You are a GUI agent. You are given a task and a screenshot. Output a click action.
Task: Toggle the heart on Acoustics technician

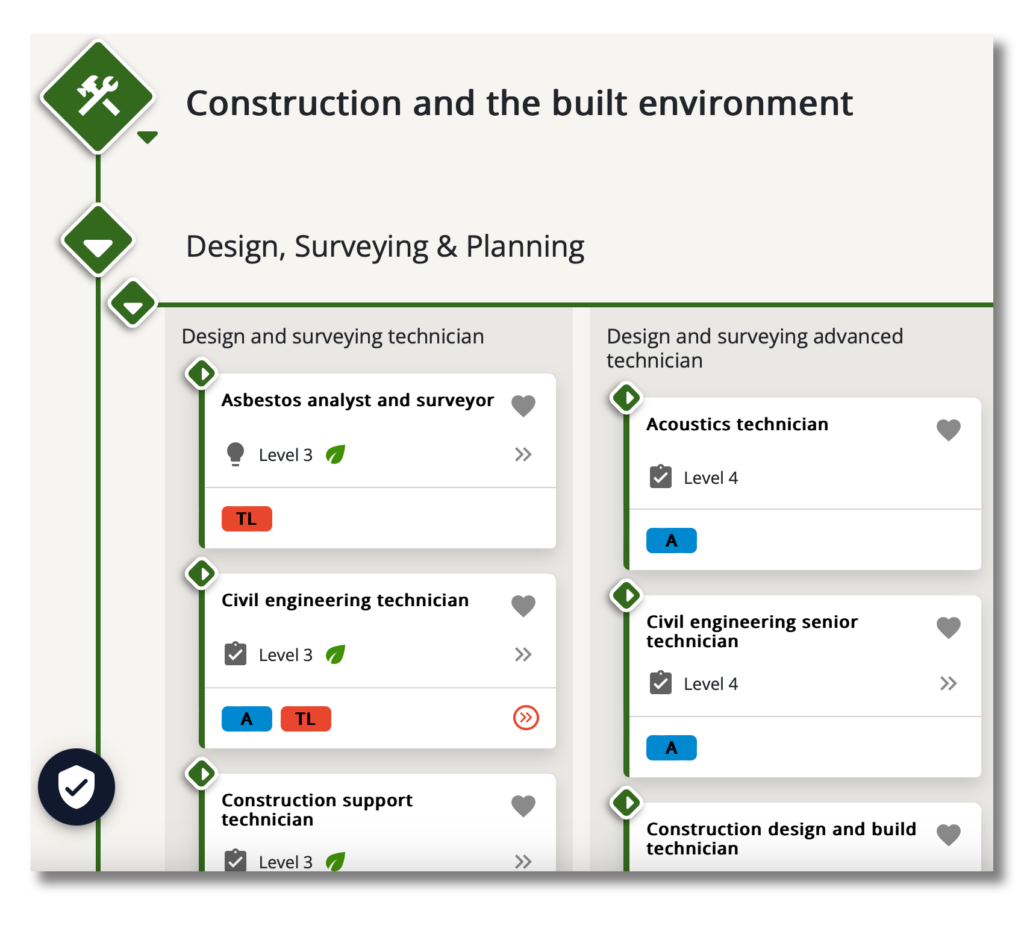click(x=948, y=429)
